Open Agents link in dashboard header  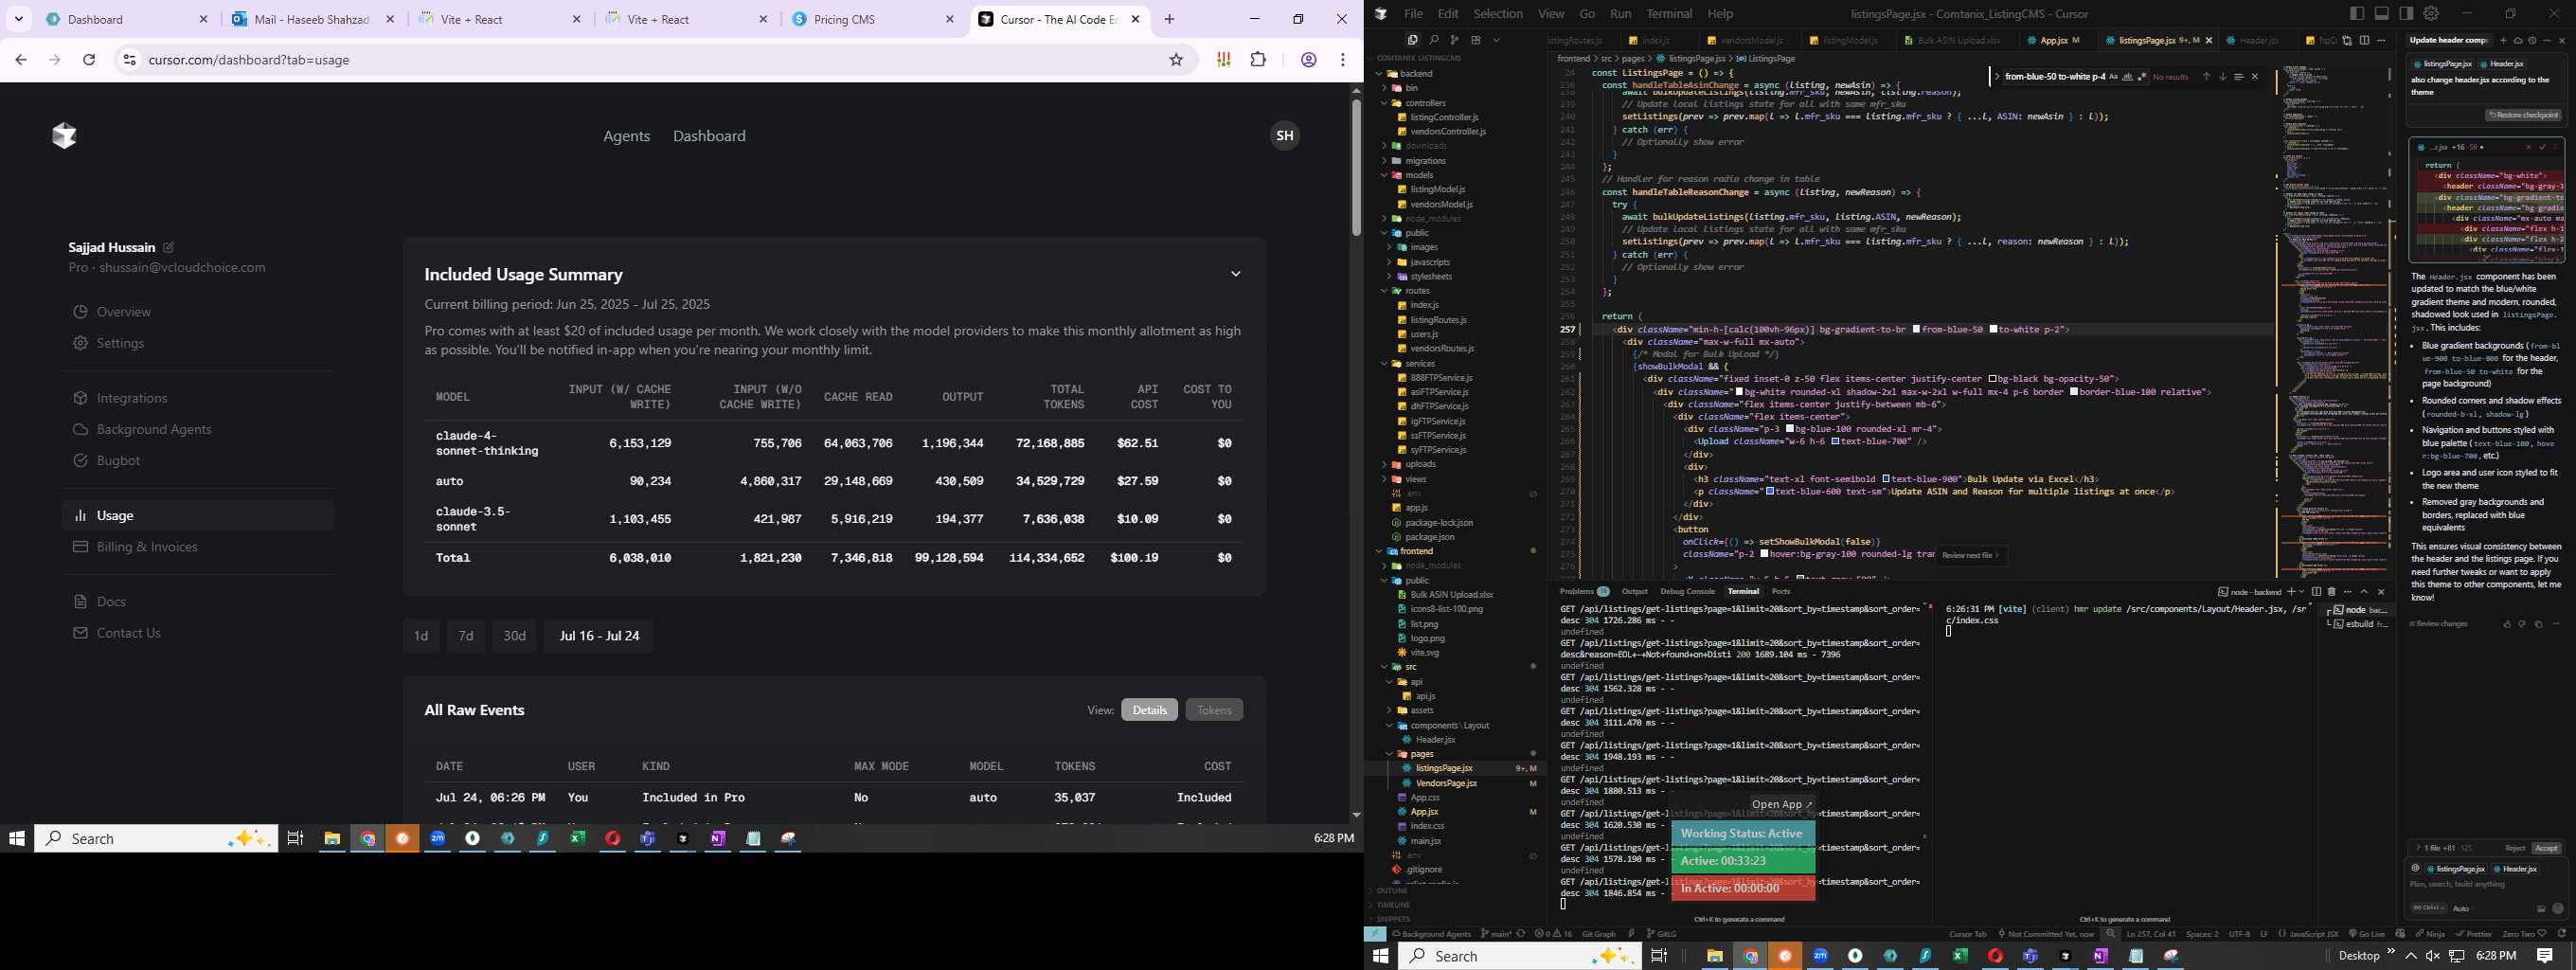627,136
